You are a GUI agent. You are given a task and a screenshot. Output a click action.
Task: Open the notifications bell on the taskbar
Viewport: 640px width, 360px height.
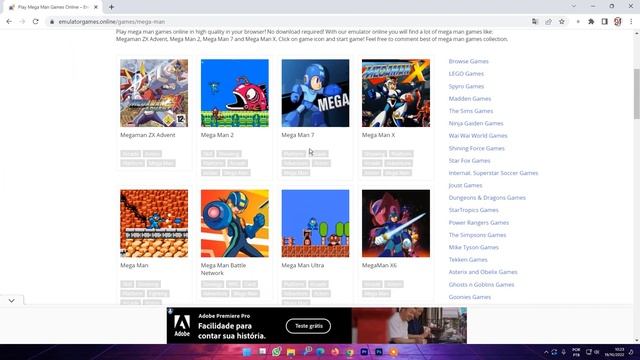tap(631, 352)
